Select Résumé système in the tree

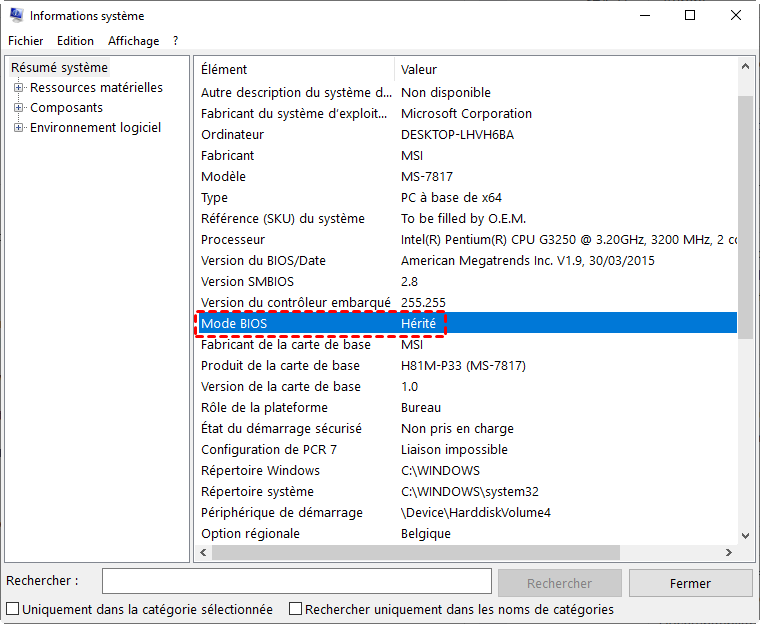click(59, 68)
